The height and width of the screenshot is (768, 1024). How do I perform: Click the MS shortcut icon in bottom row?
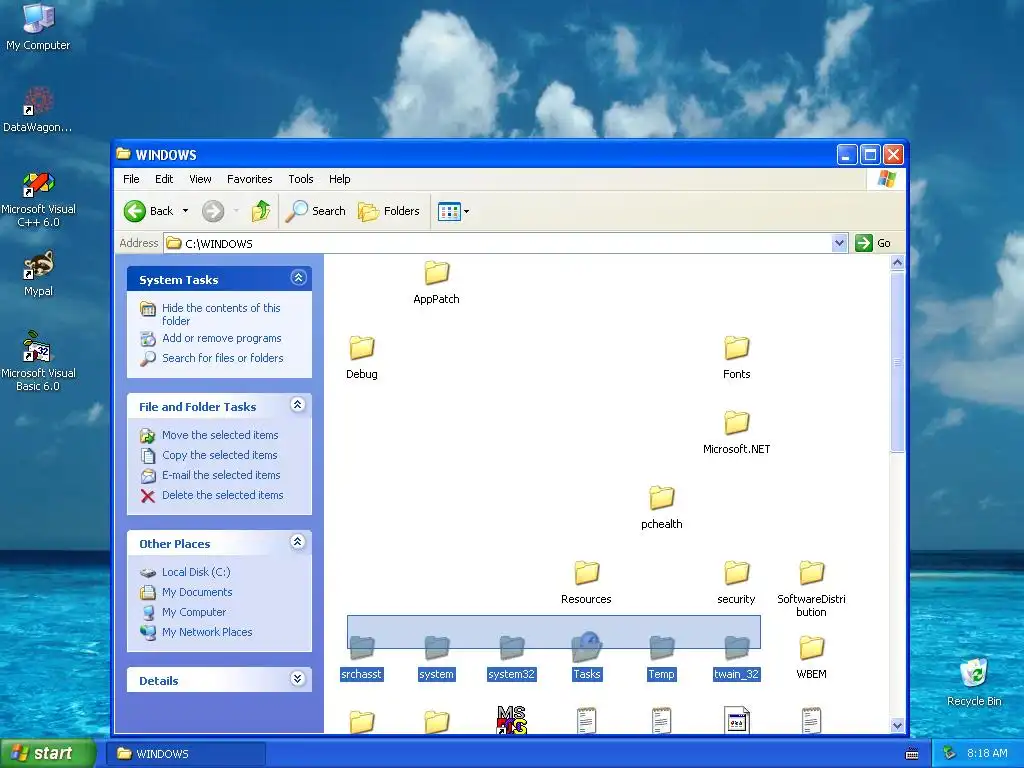pos(512,720)
